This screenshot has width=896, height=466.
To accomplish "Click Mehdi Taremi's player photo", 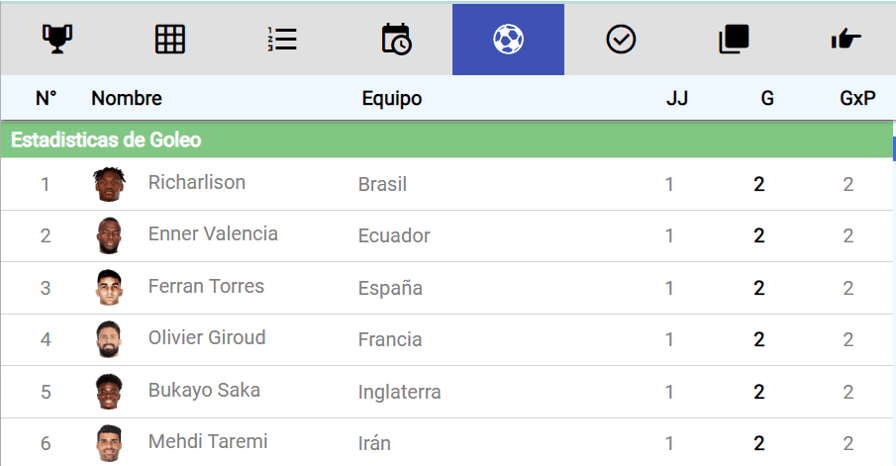I will pos(109,443).
